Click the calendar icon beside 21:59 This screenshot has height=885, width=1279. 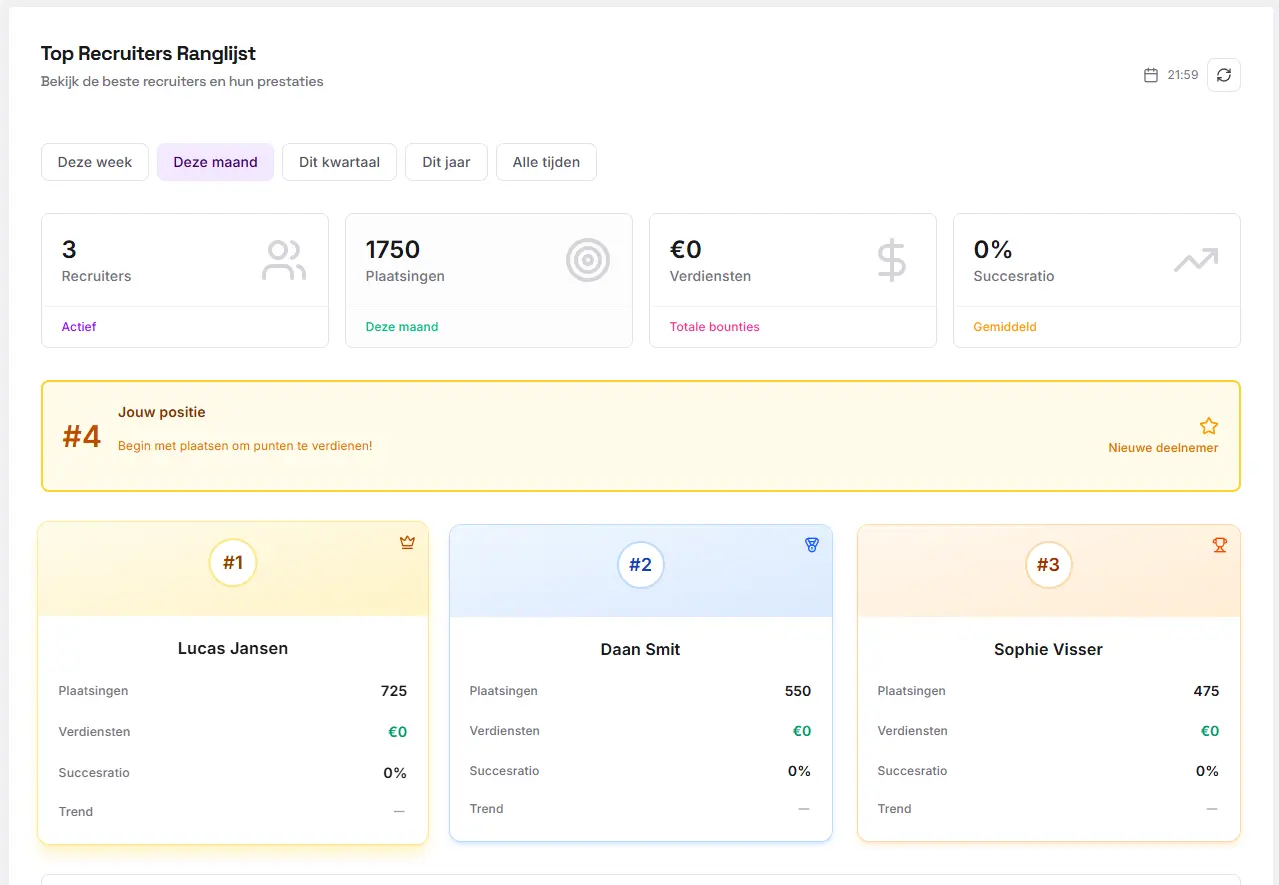click(1151, 75)
